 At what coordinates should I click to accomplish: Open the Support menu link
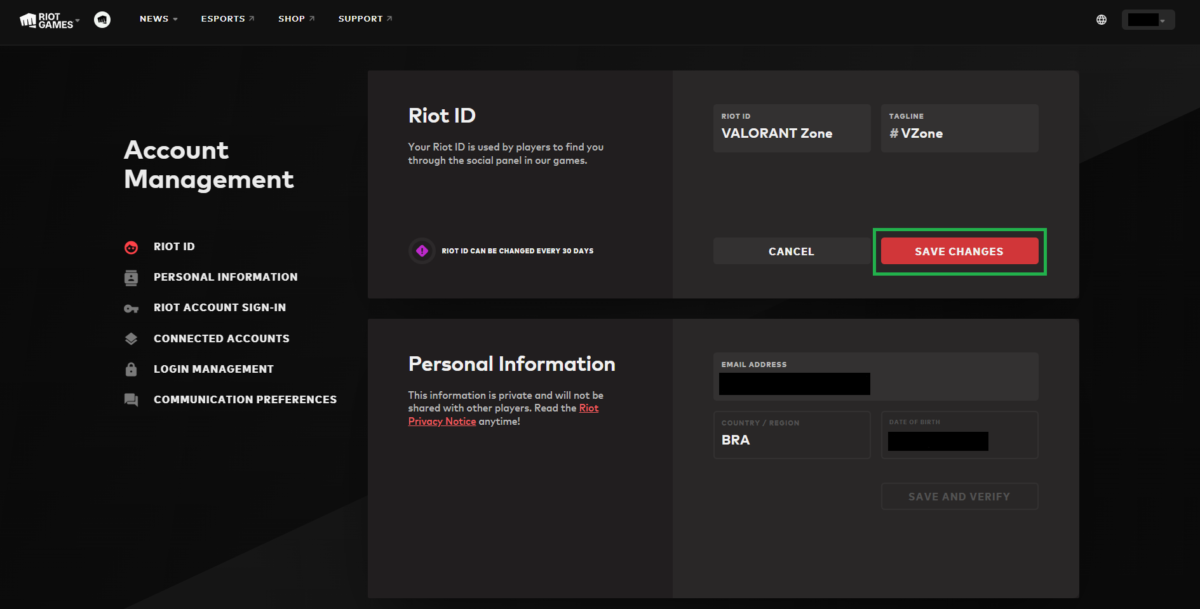coord(365,19)
